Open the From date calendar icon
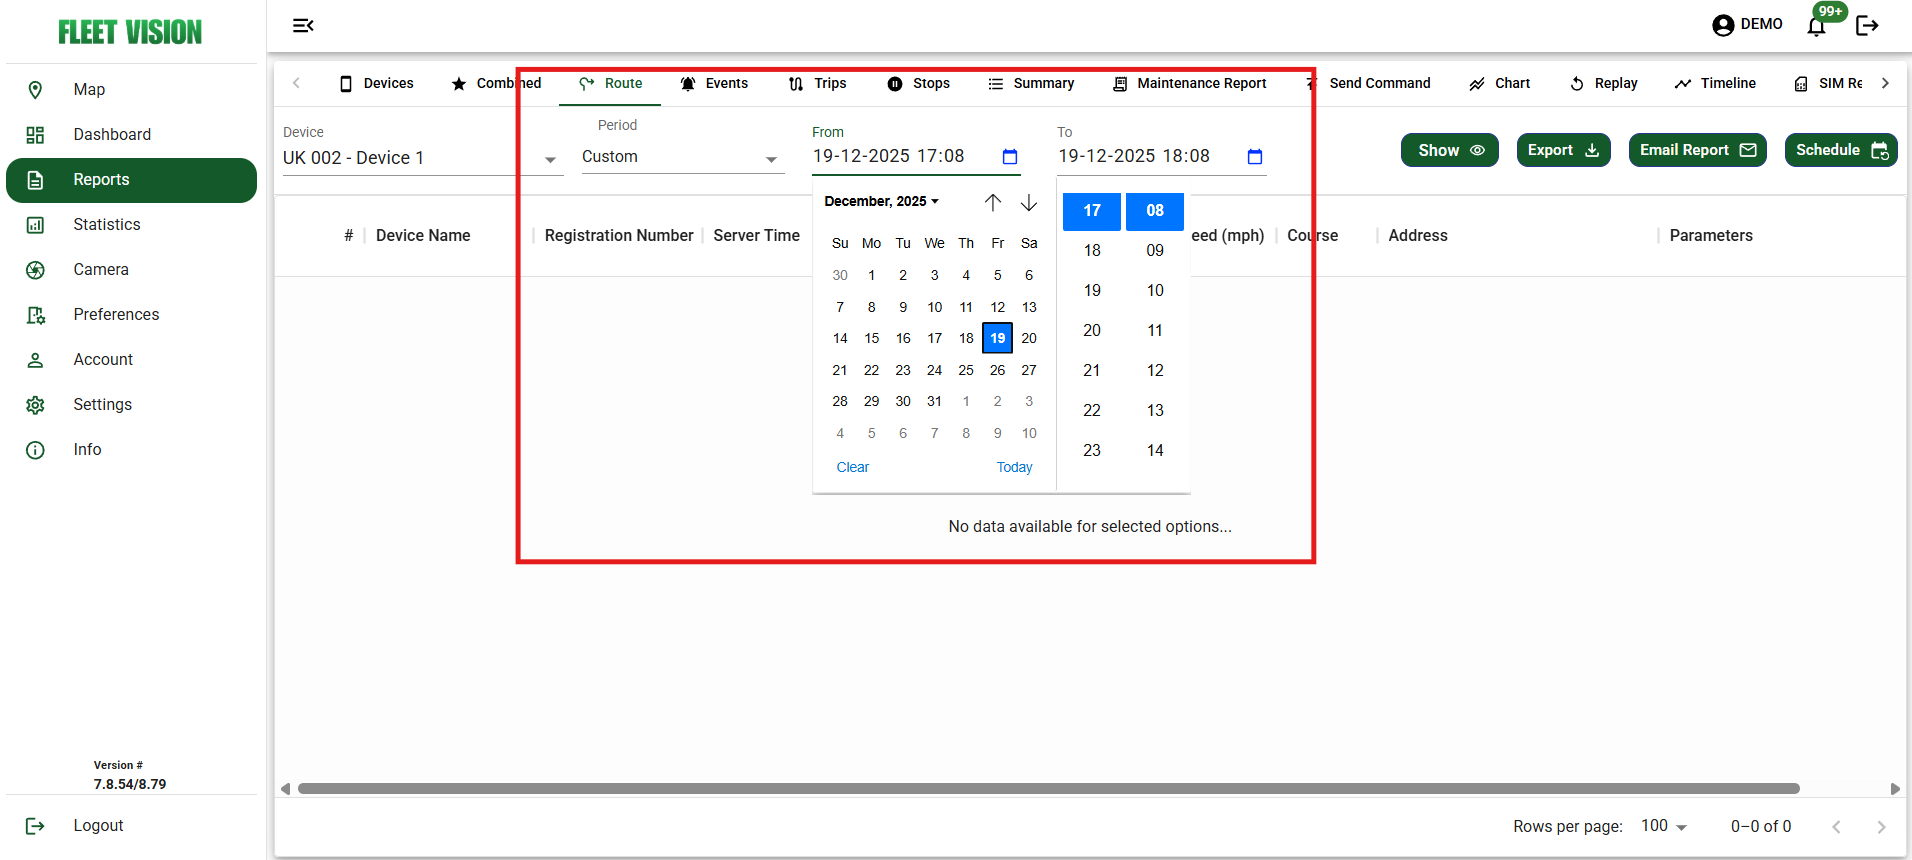The height and width of the screenshot is (860, 1912). pos(1010,157)
